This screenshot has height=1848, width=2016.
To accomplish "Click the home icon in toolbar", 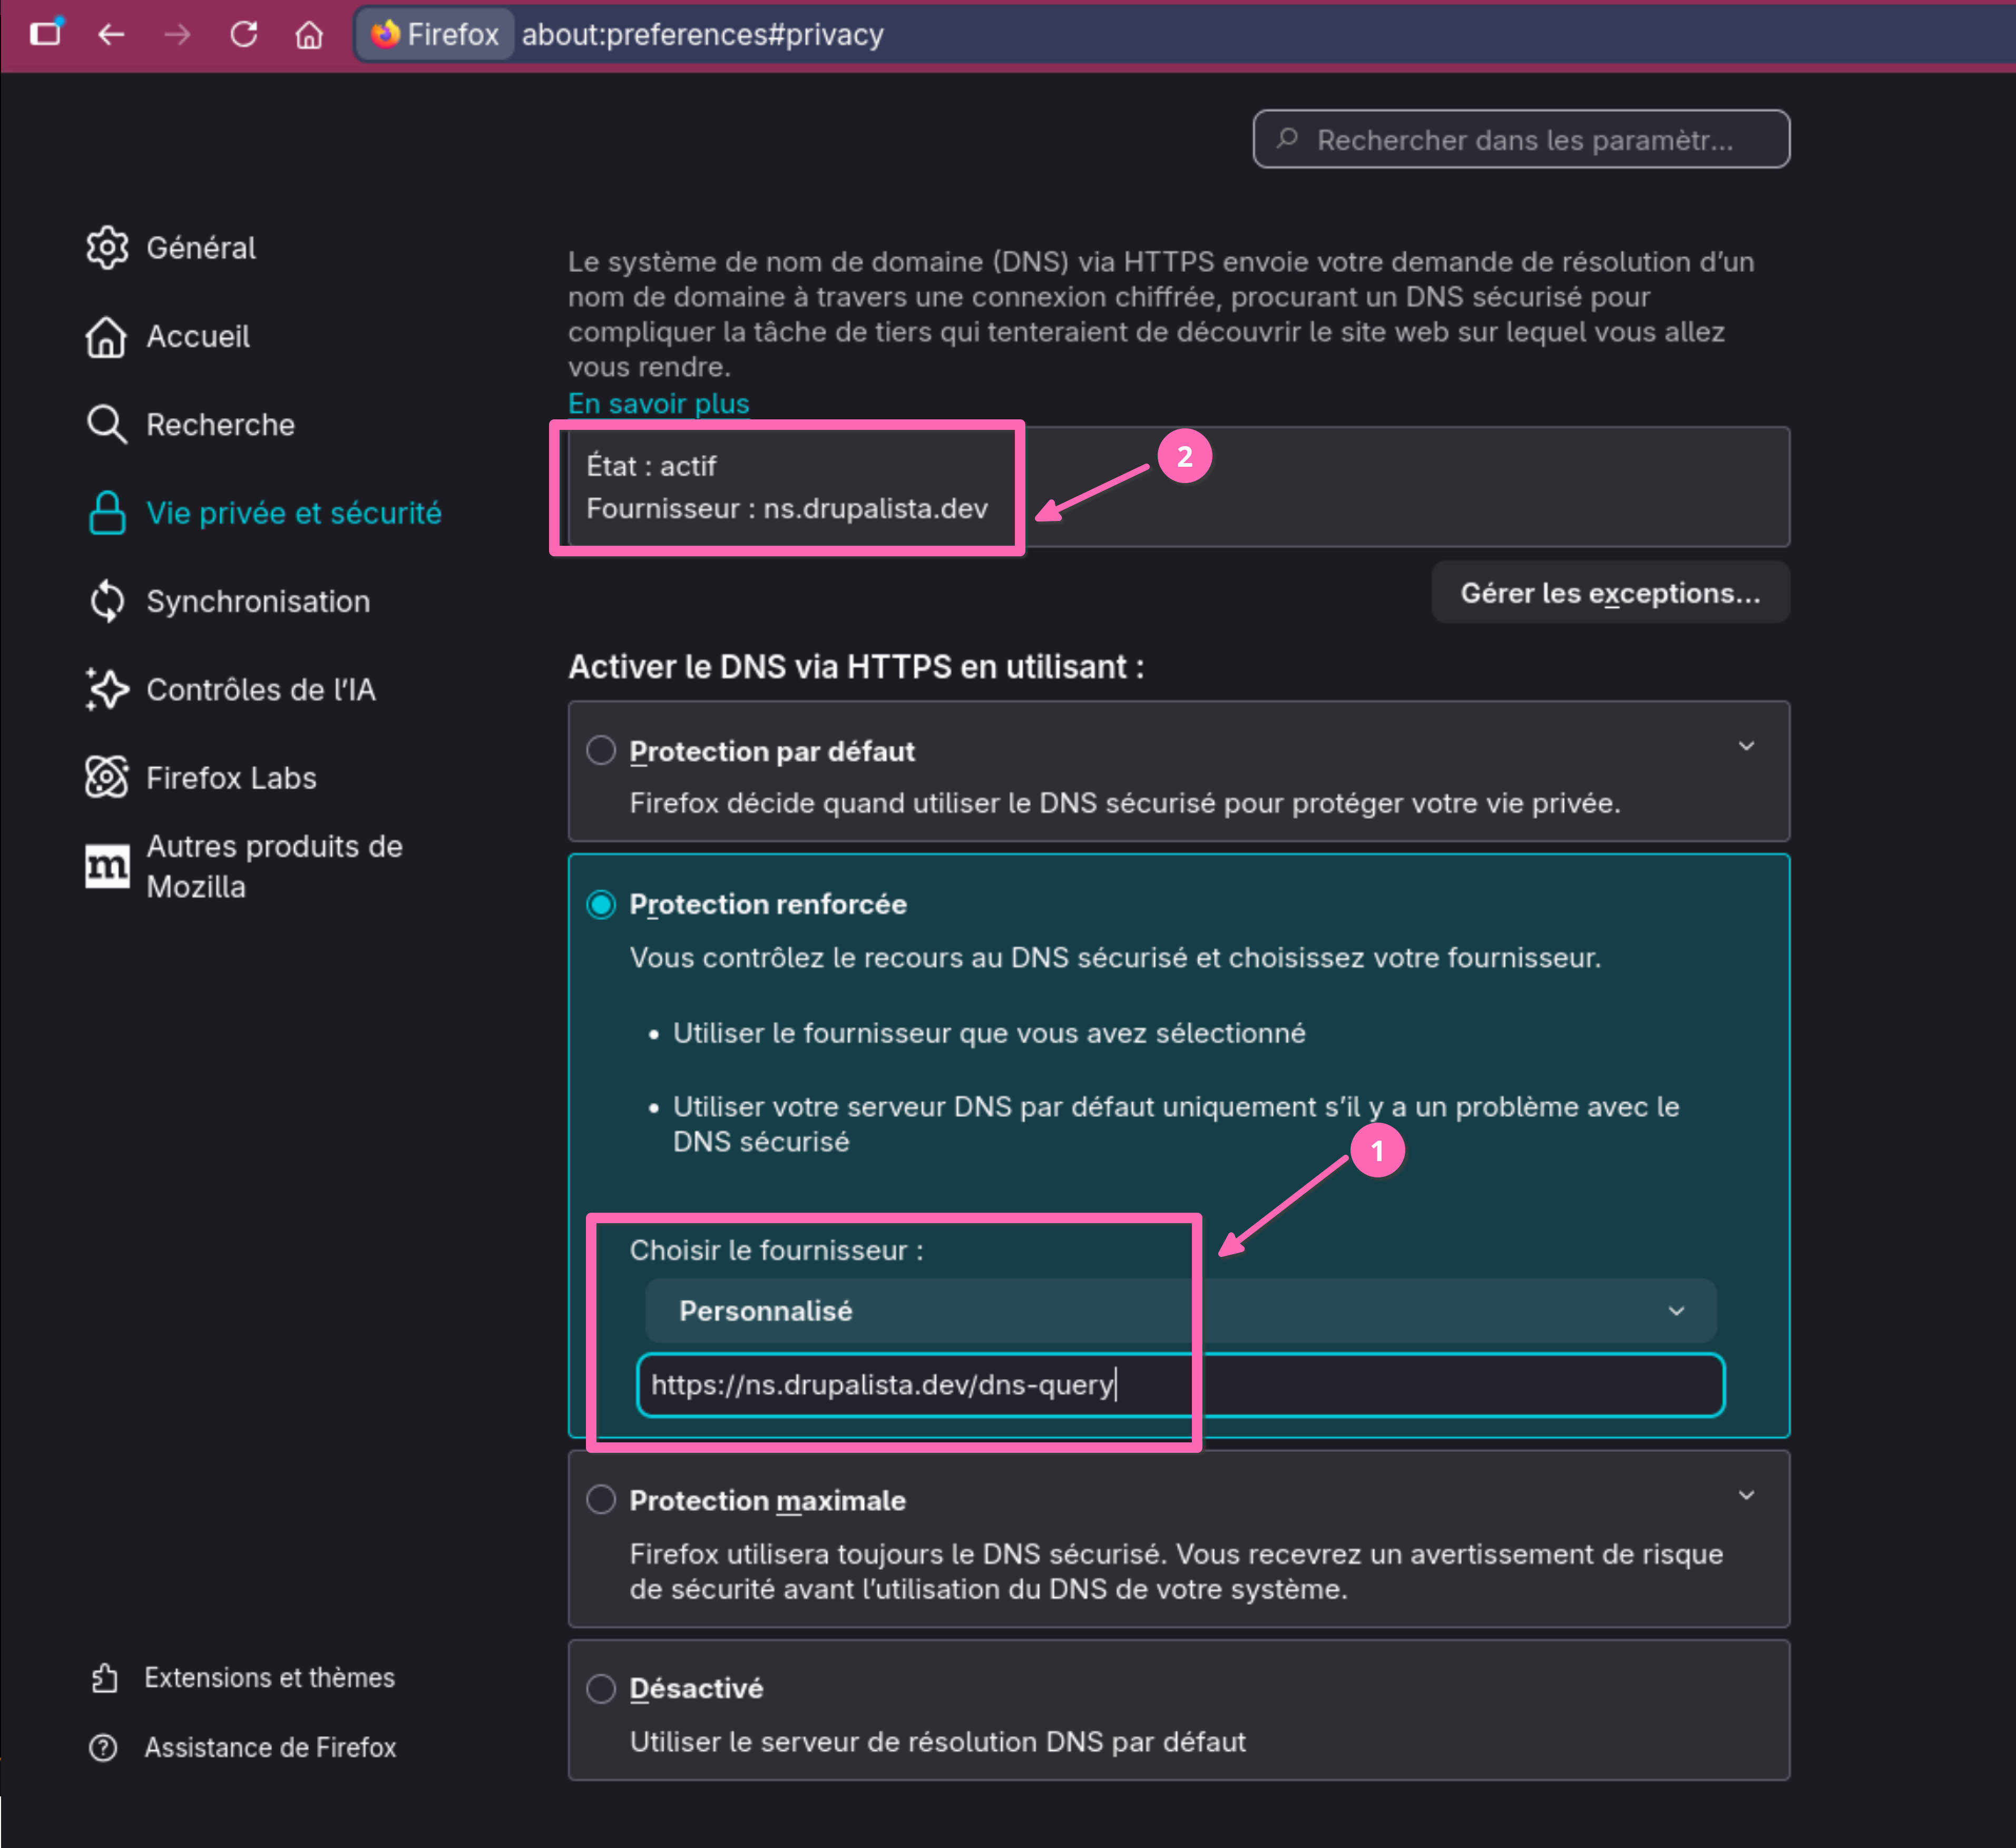I will pos(309,35).
